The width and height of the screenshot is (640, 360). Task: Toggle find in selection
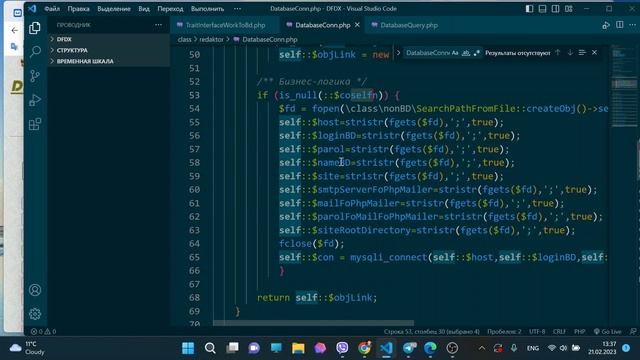point(582,53)
